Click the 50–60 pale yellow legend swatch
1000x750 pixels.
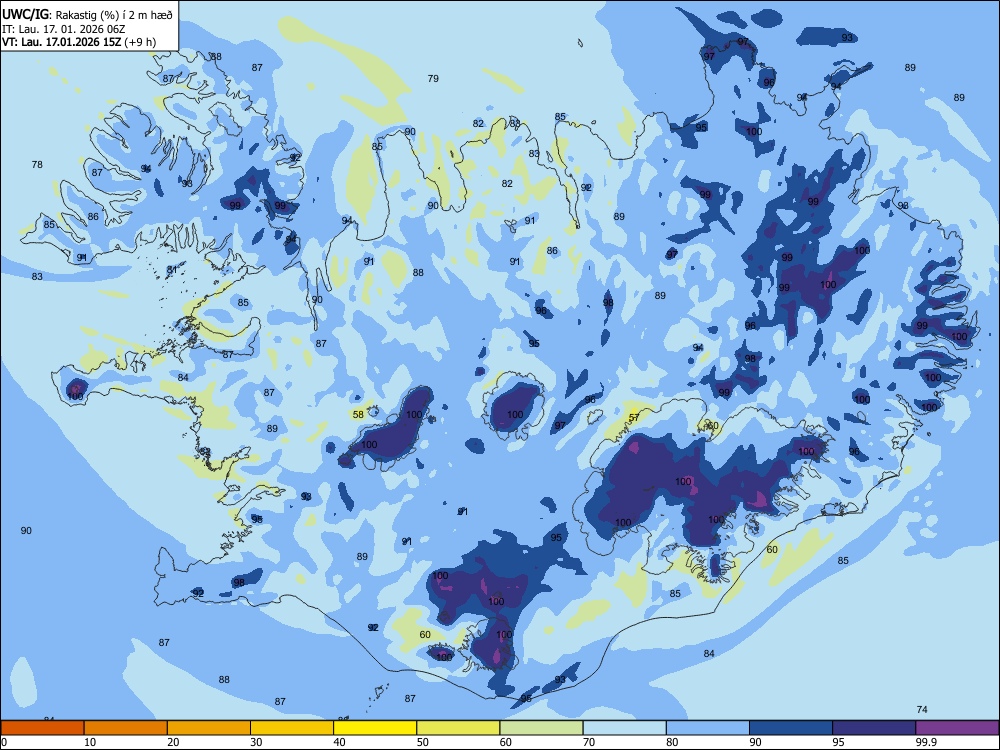459,728
